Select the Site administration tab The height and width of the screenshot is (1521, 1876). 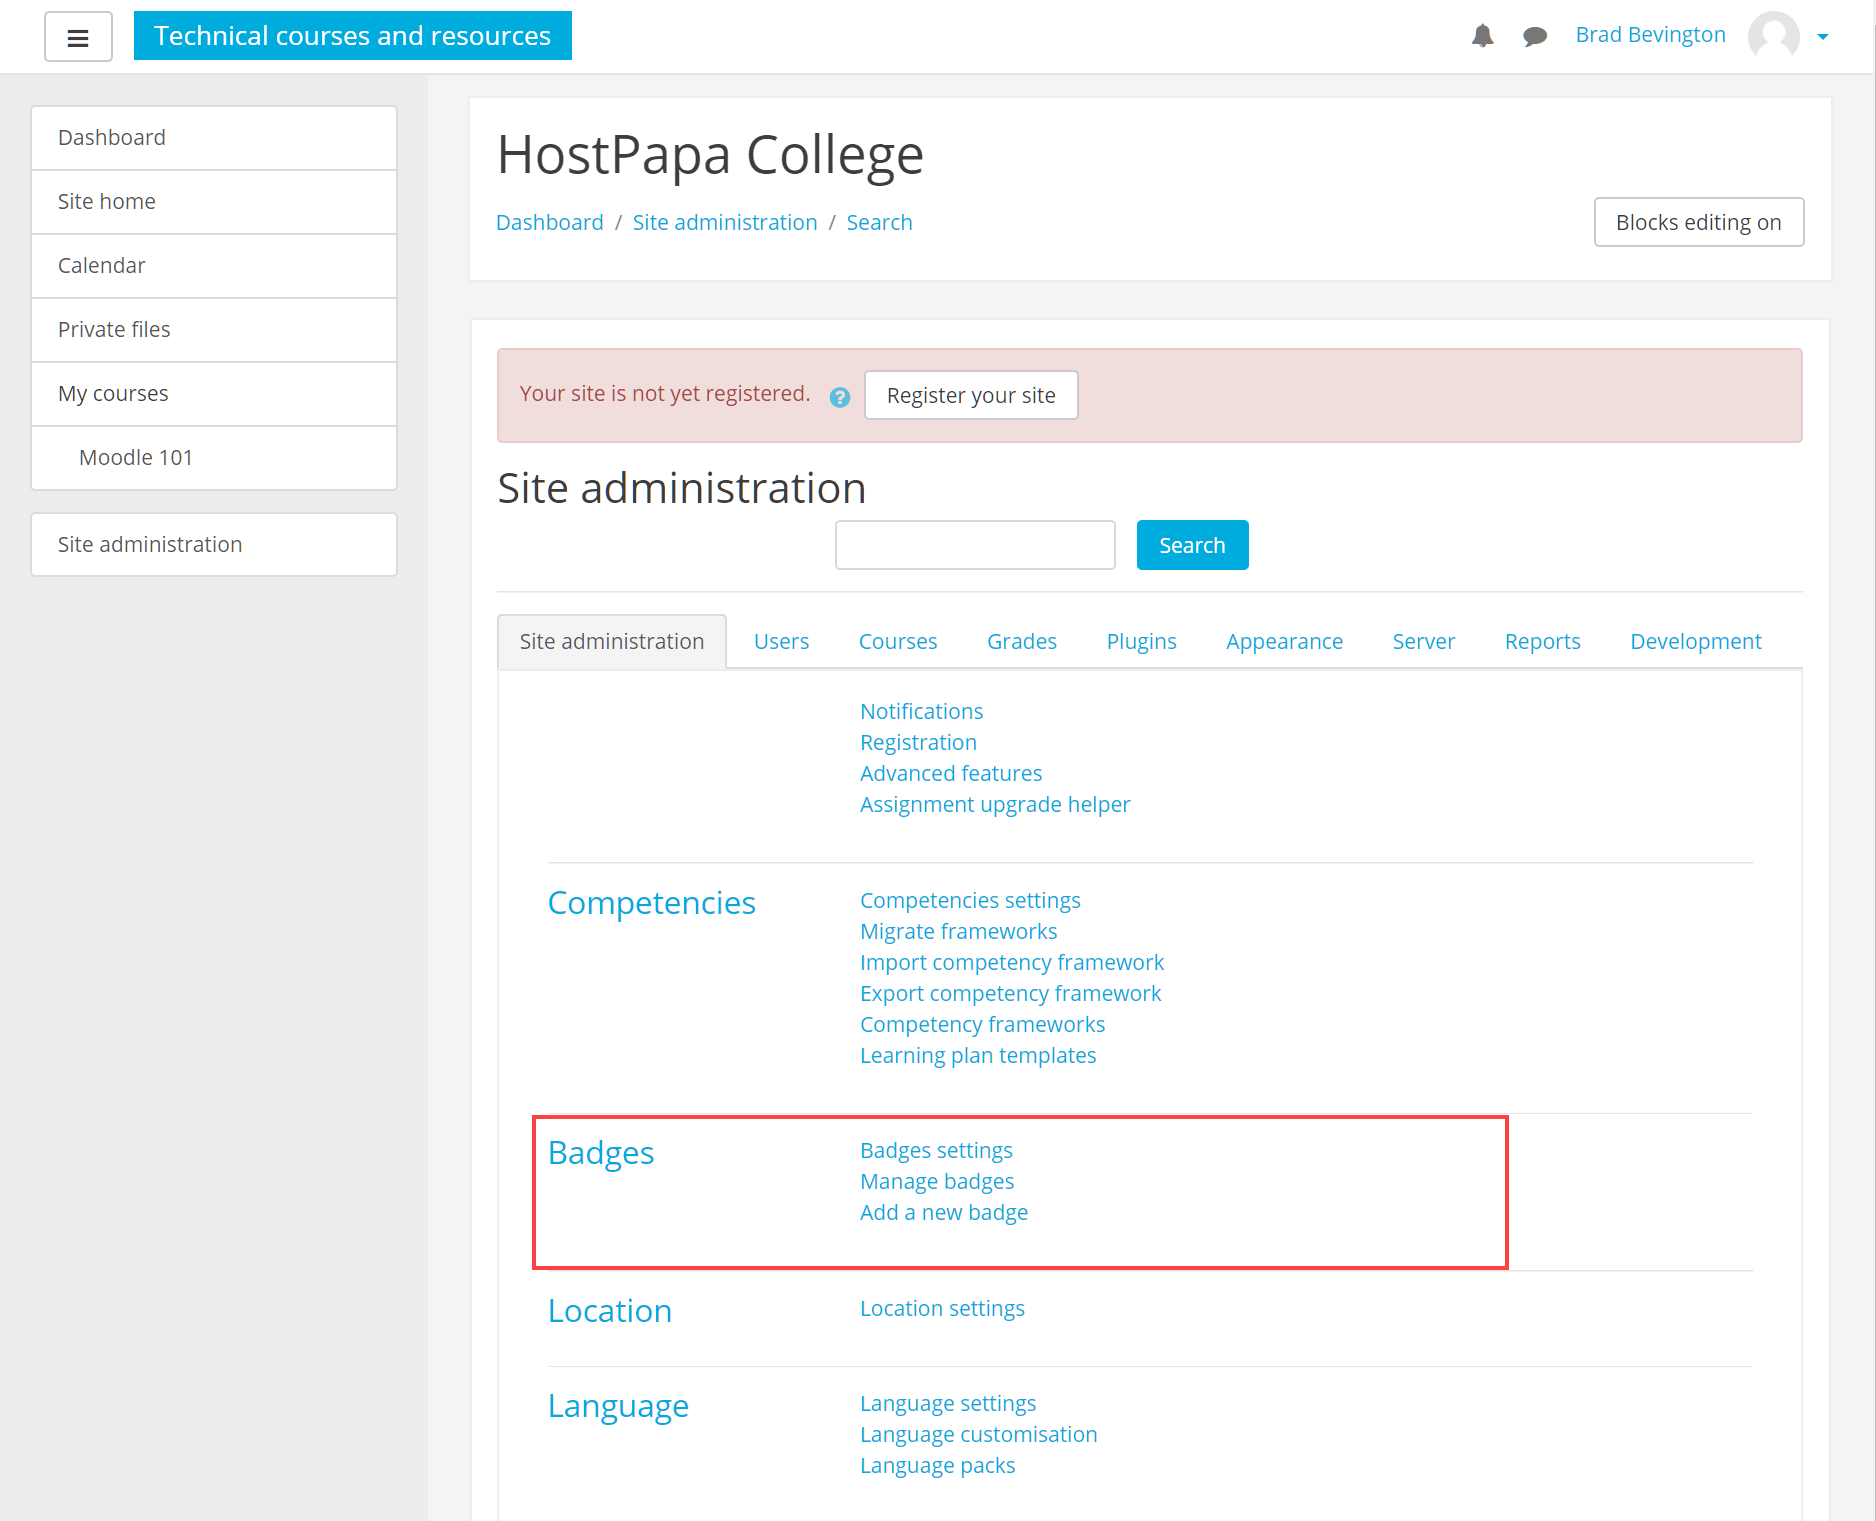tap(612, 642)
